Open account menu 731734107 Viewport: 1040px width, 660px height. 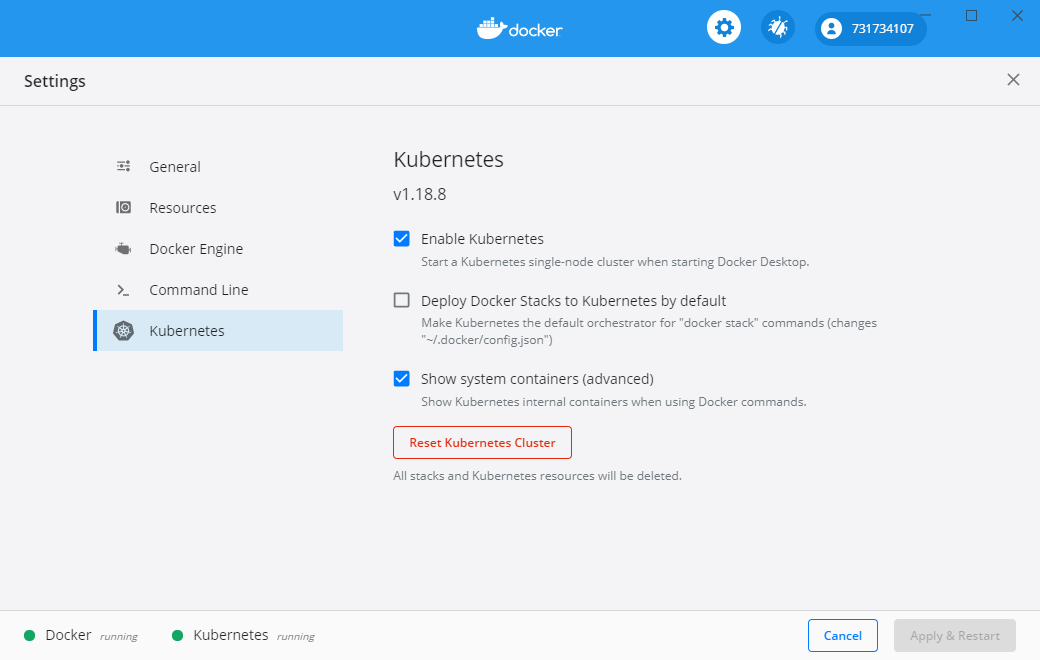(x=870, y=29)
